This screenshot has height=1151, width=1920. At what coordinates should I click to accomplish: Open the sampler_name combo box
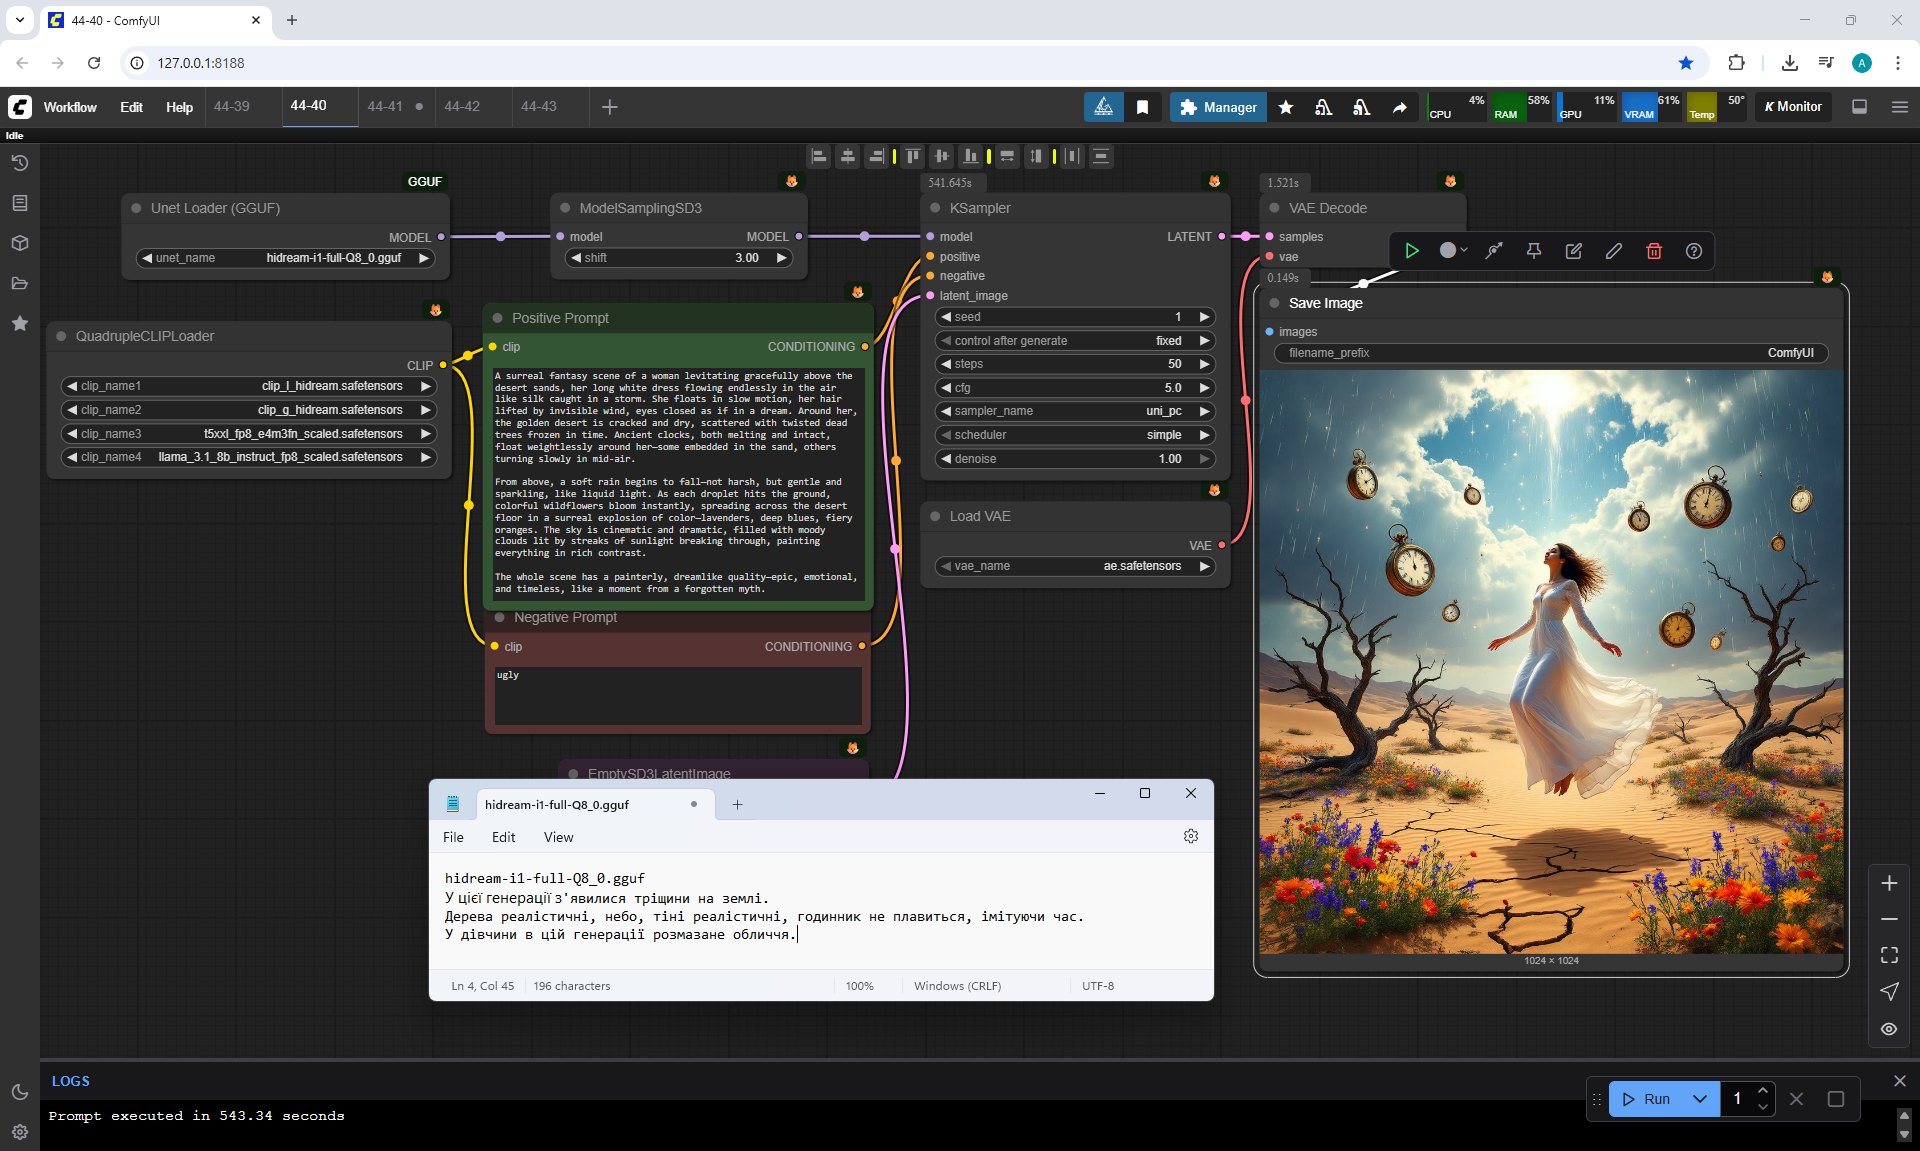[x=1074, y=411]
